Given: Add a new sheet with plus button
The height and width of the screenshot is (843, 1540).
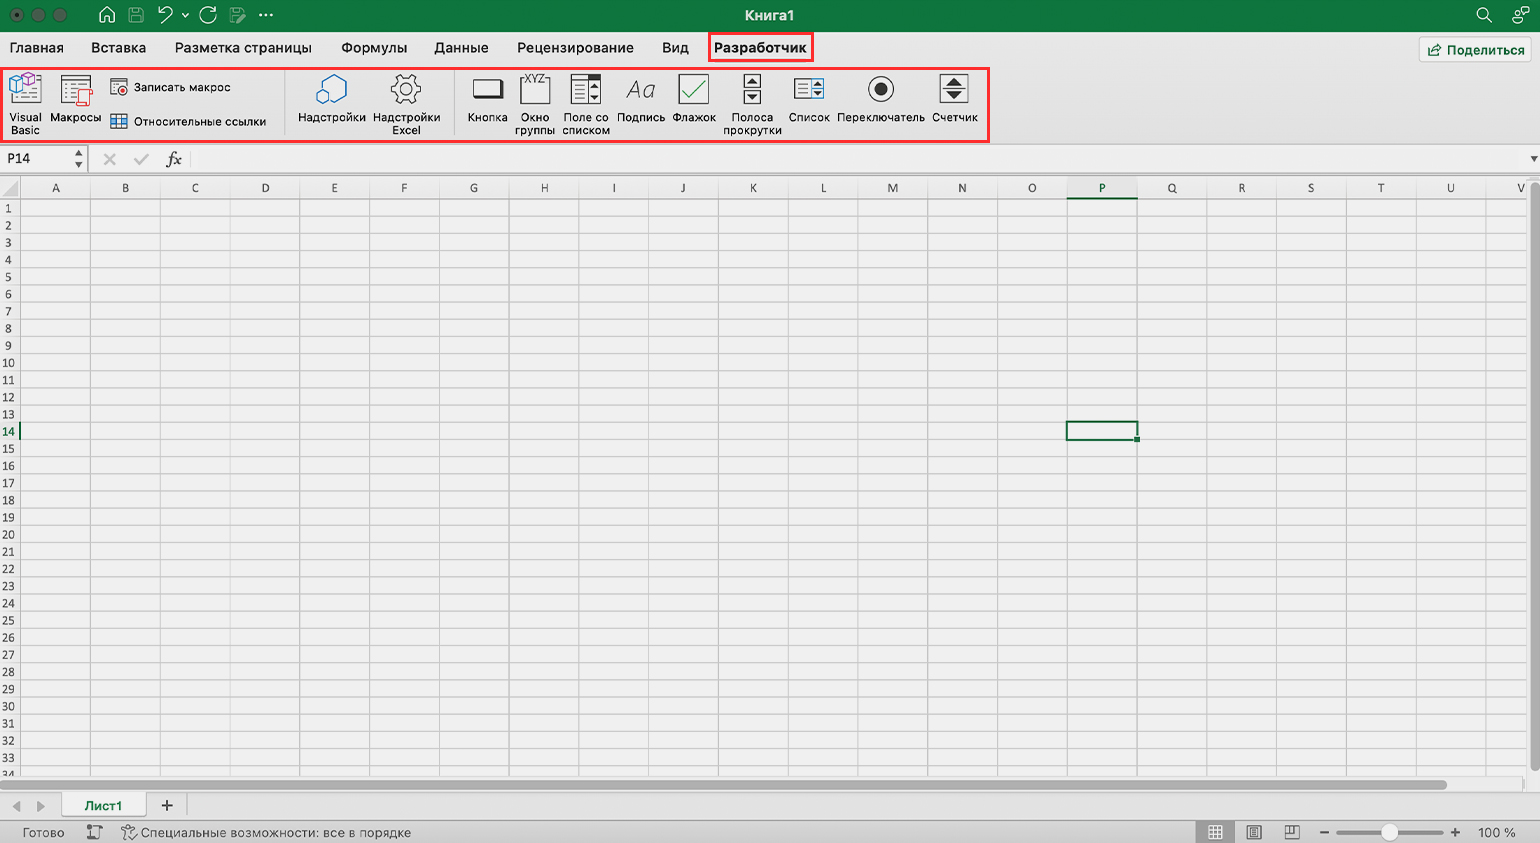Looking at the screenshot, I should point(167,806).
